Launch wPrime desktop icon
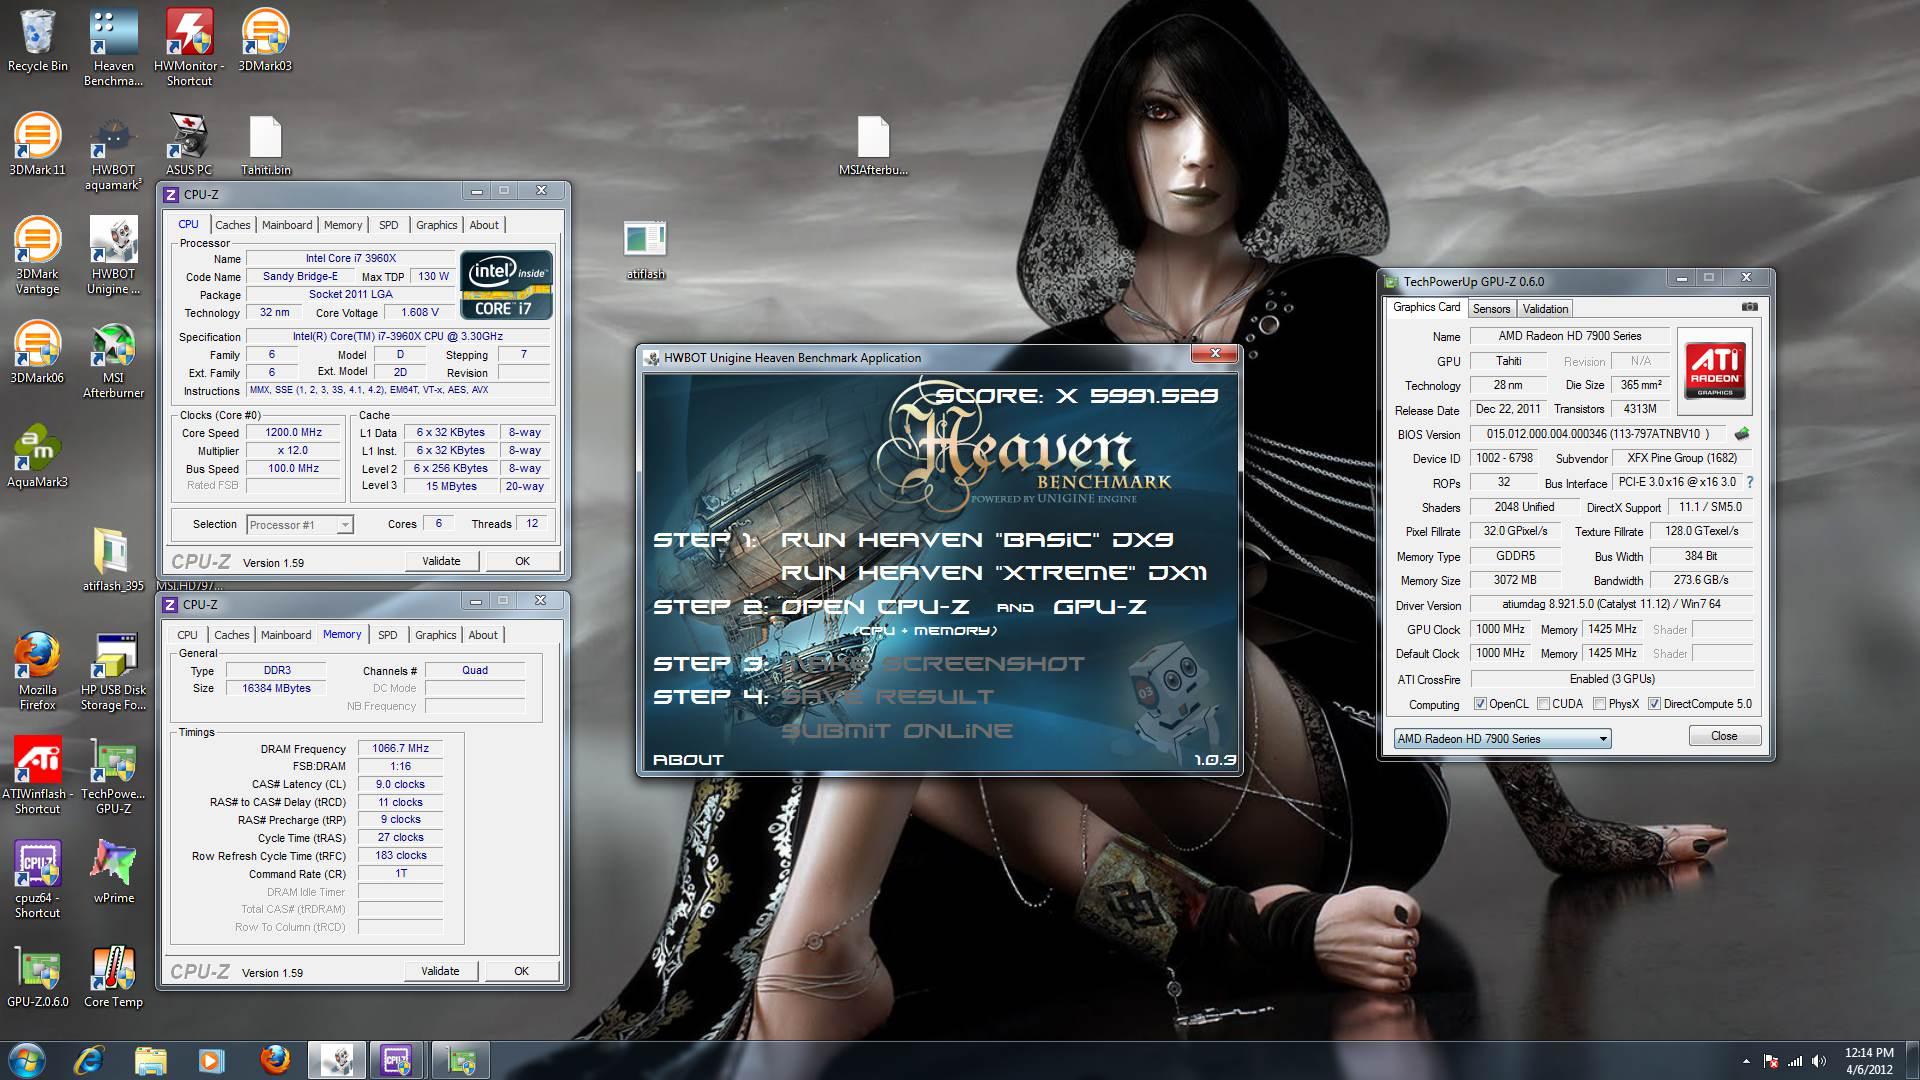Screen dimensions: 1920x1080 (x=113, y=872)
